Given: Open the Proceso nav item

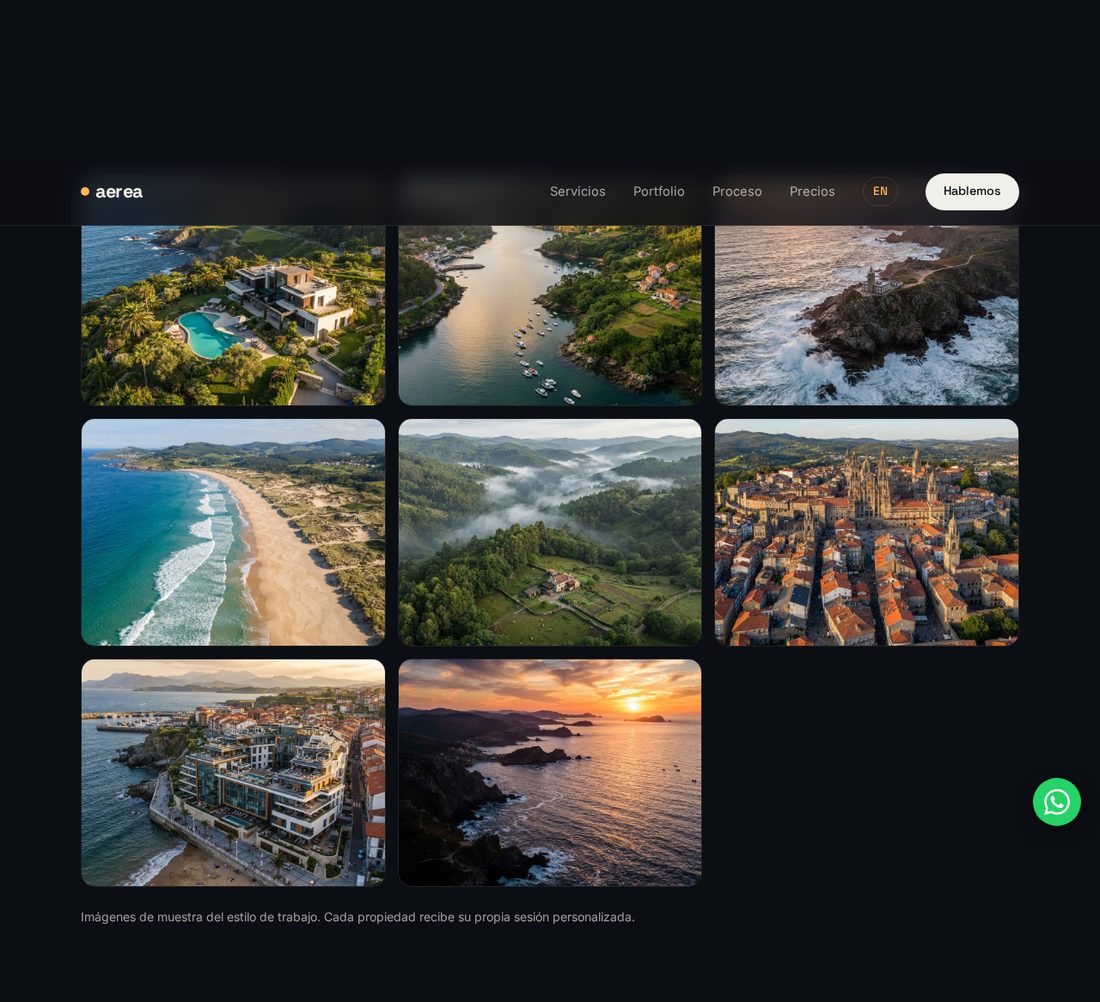Looking at the screenshot, I should tap(737, 192).
